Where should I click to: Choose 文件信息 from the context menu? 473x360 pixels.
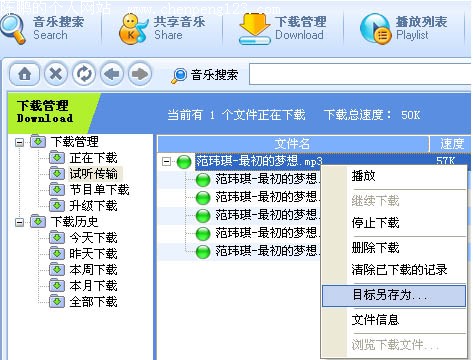pyautogui.click(x=394, y=320)
